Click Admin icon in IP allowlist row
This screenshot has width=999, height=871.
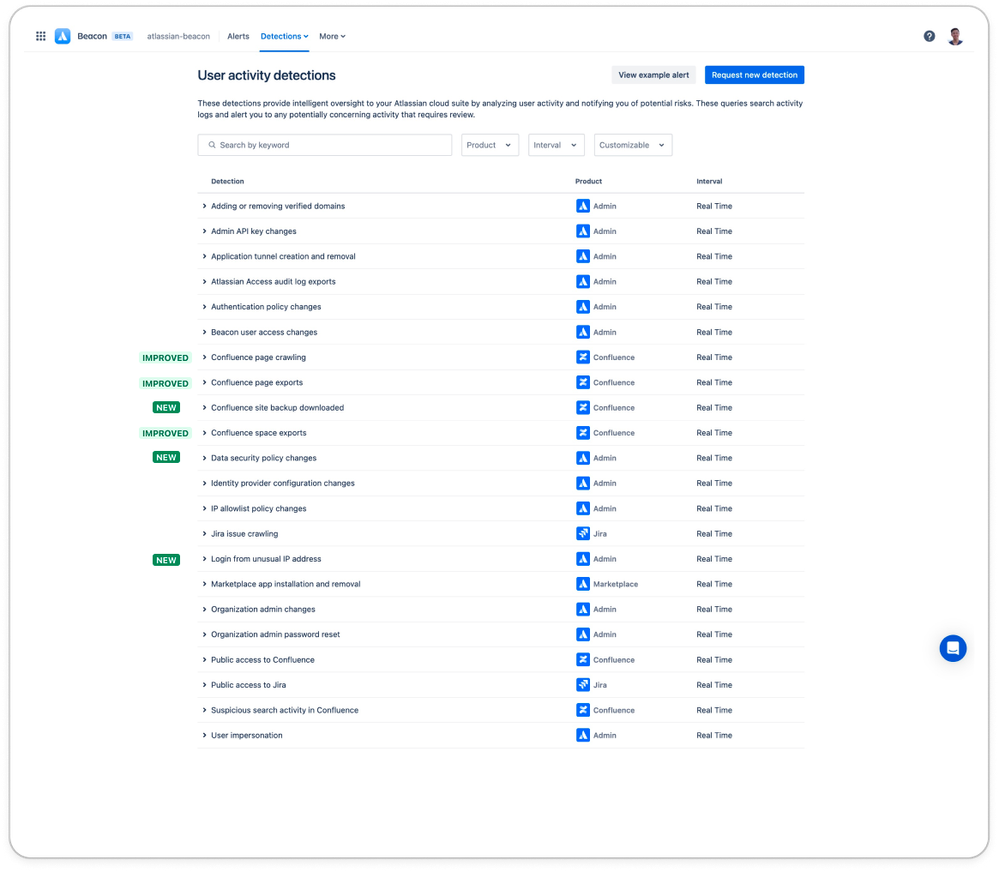(583, 508)
